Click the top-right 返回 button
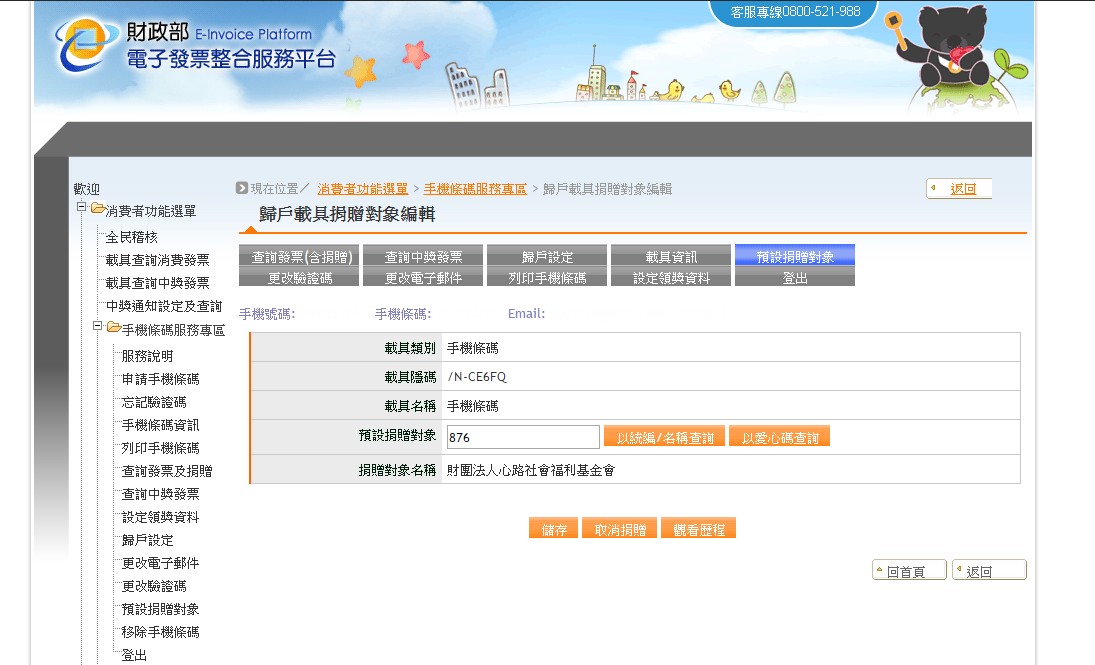Screen dimensions: 1095x665 coord(959,189)
